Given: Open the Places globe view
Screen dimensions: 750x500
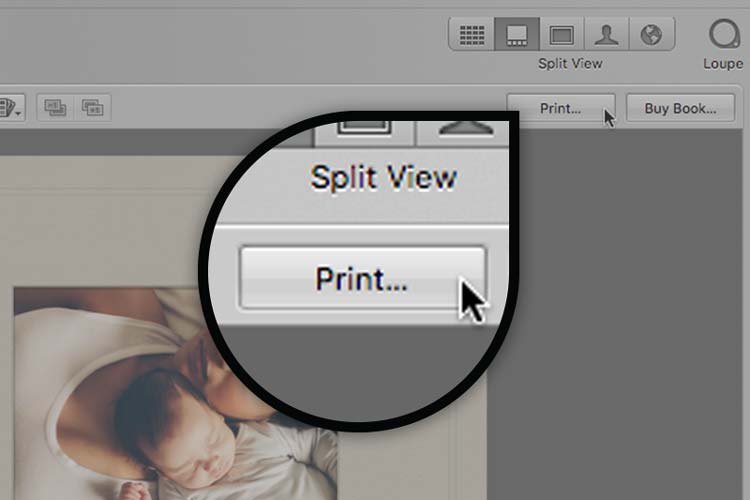Looking at the screenshot, I should (x=651, y=35).
